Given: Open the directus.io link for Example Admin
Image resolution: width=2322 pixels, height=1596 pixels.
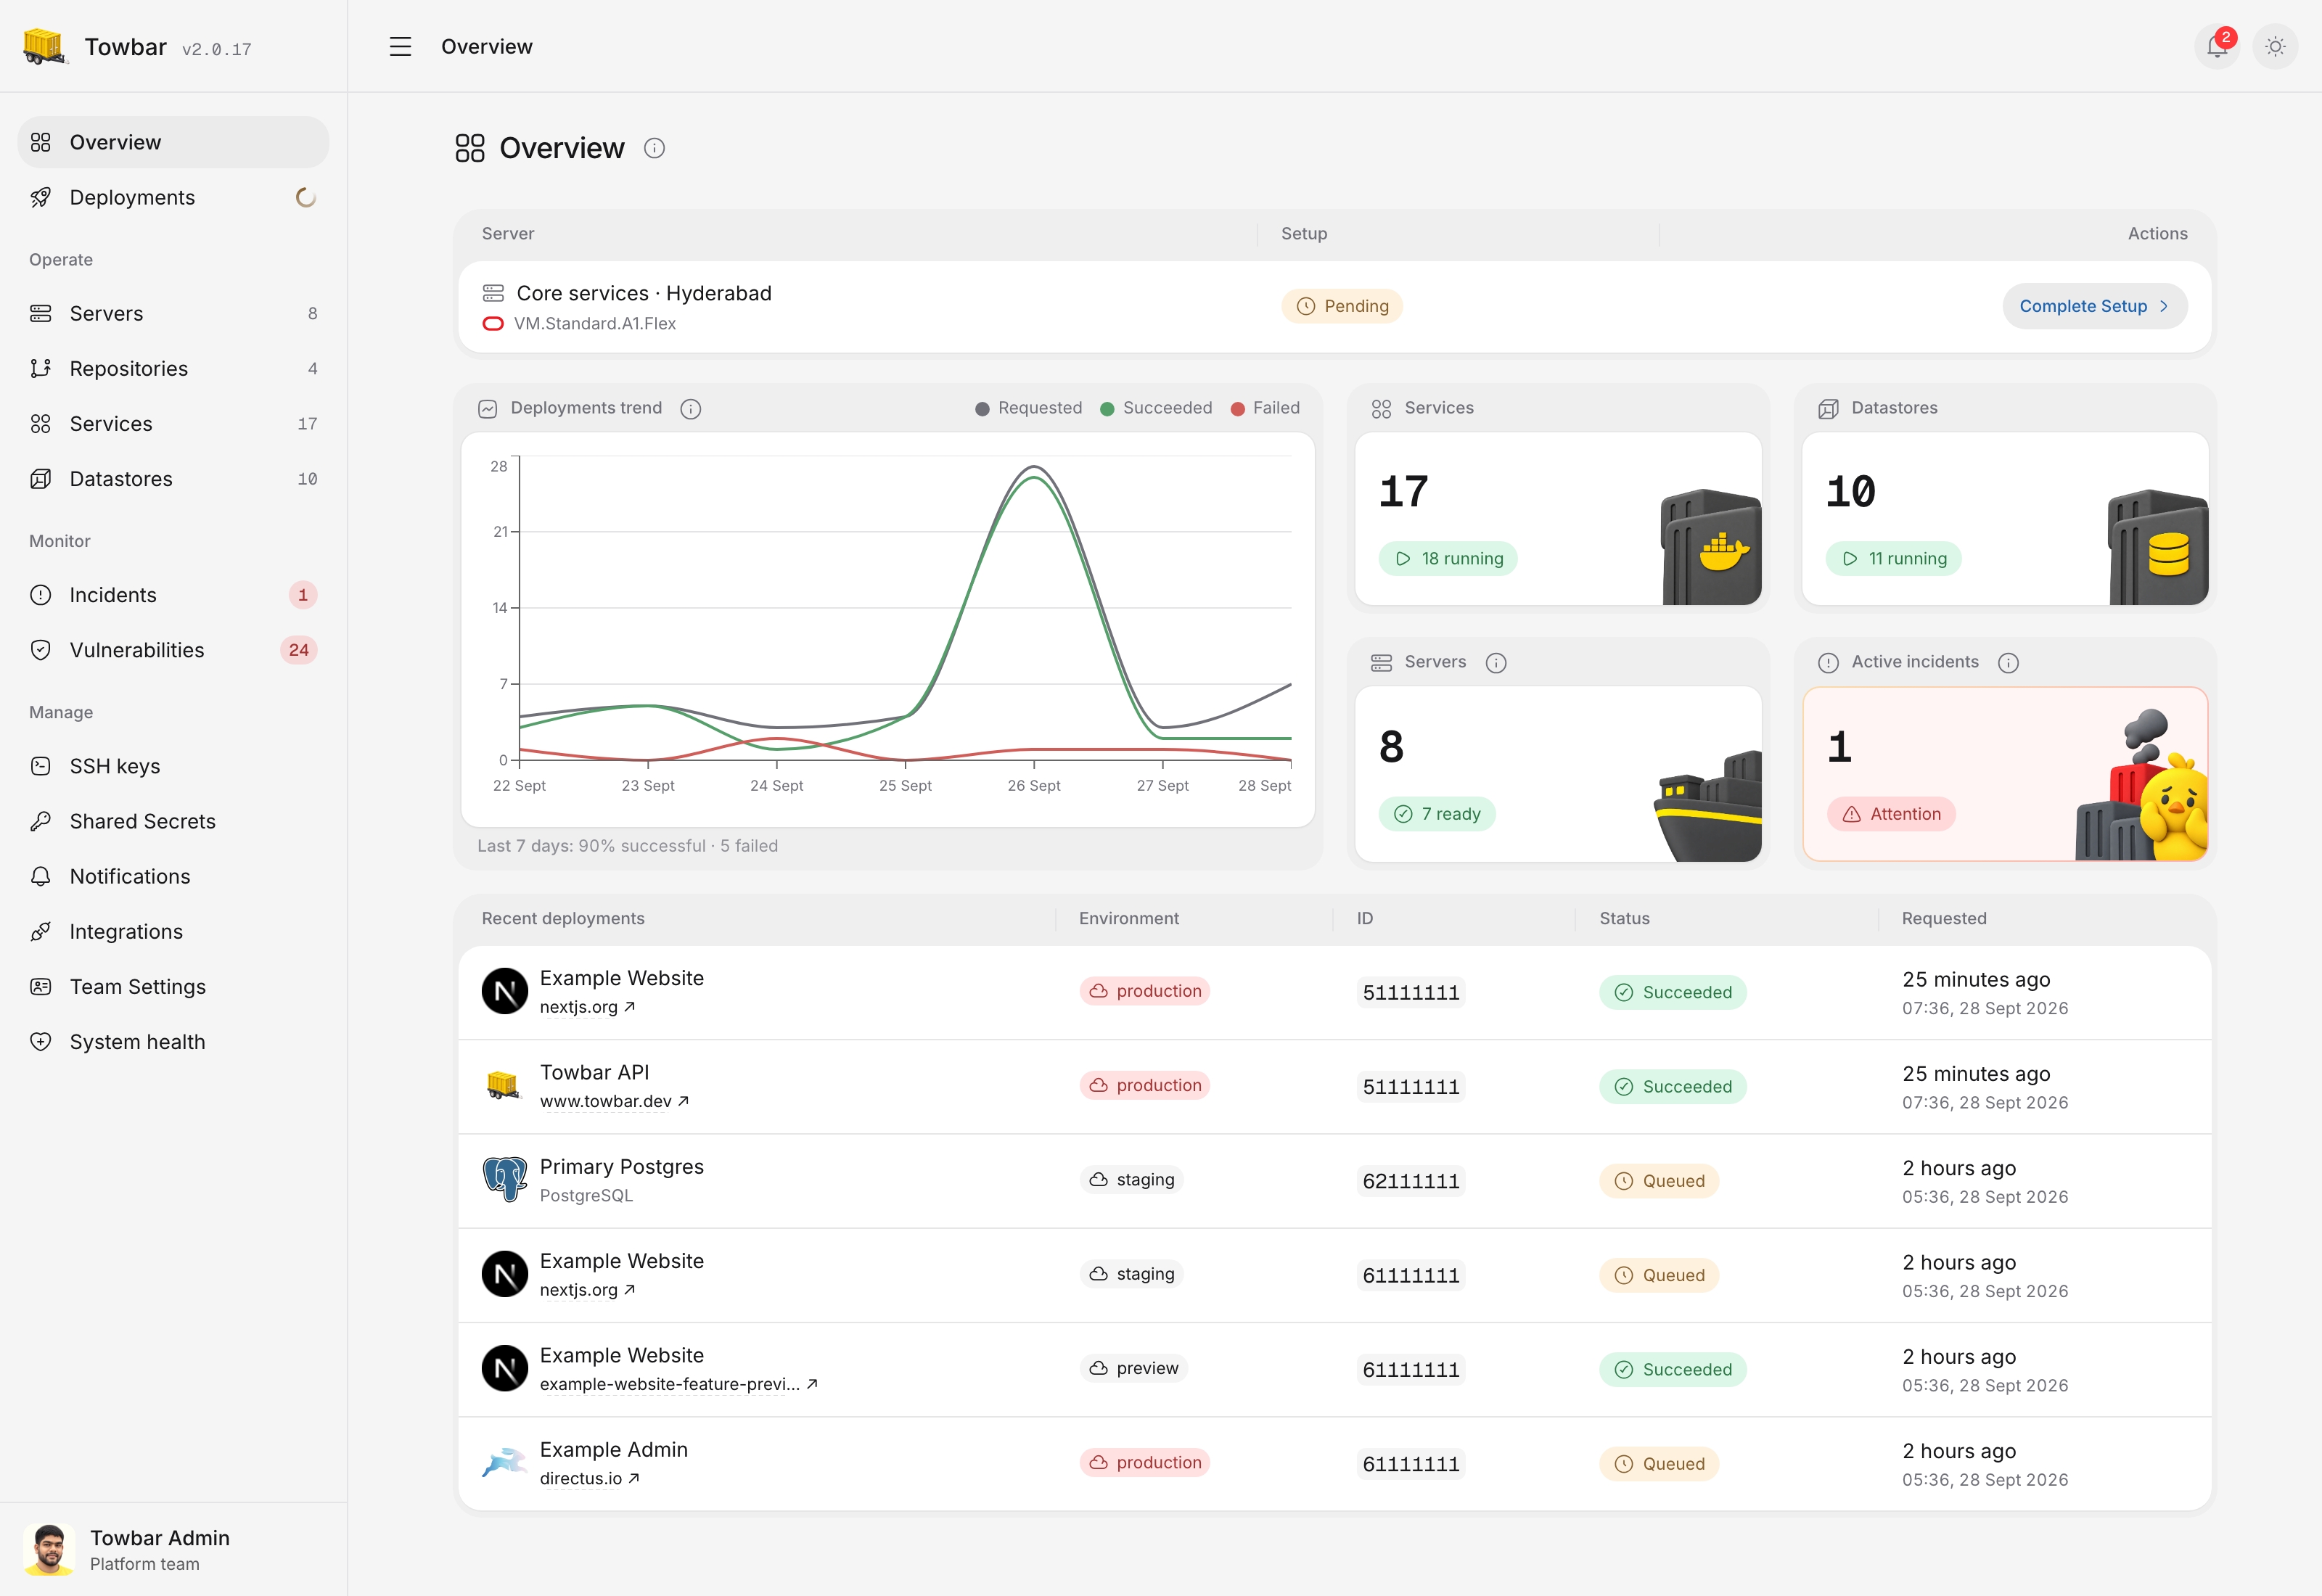Looking at the screenshot, I should 589,1478.
